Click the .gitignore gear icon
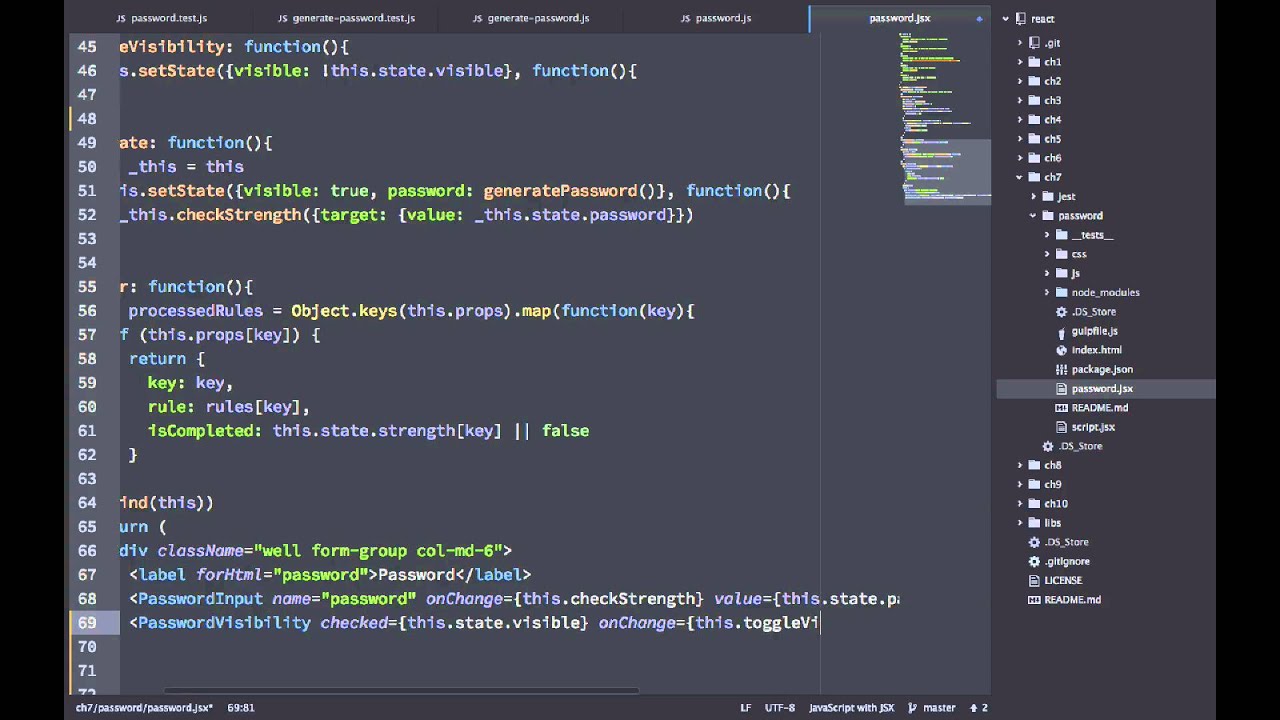Screen dimensions: 1280x720 (x=1035, y=562)
